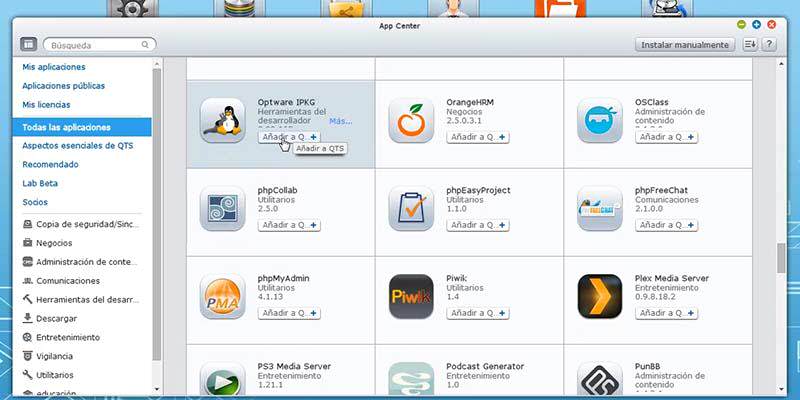The width and height of the screenshot is (800, 400).
Task: Open the orange file manager desktop icon
Action: pyautogui.click(x=560, y=8)
